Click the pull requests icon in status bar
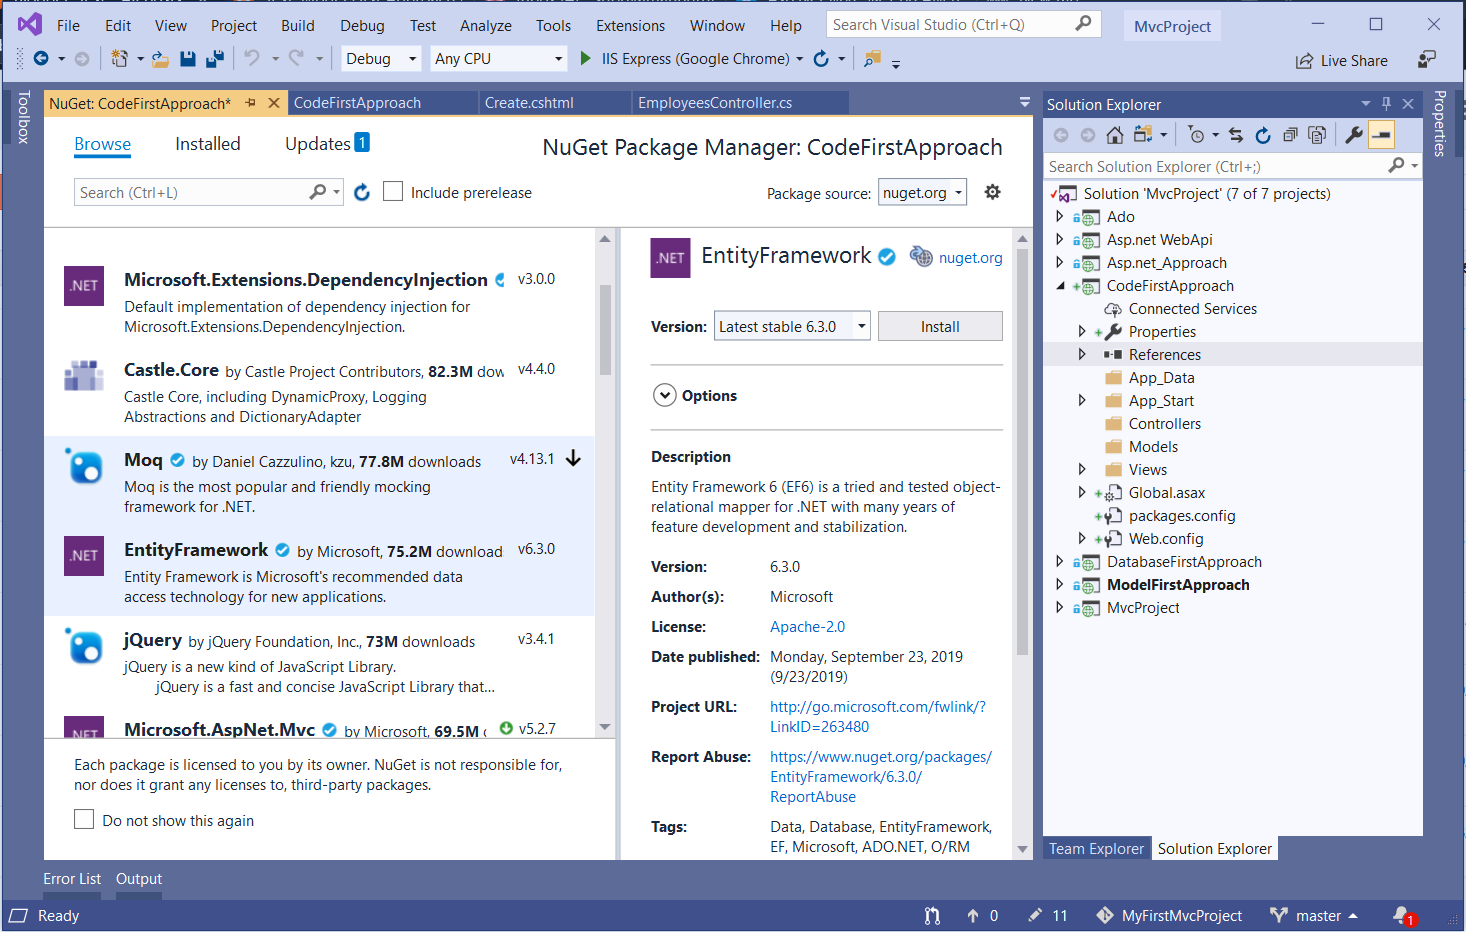This screenshot has width=1466, height=932. [x=932, y=915]
